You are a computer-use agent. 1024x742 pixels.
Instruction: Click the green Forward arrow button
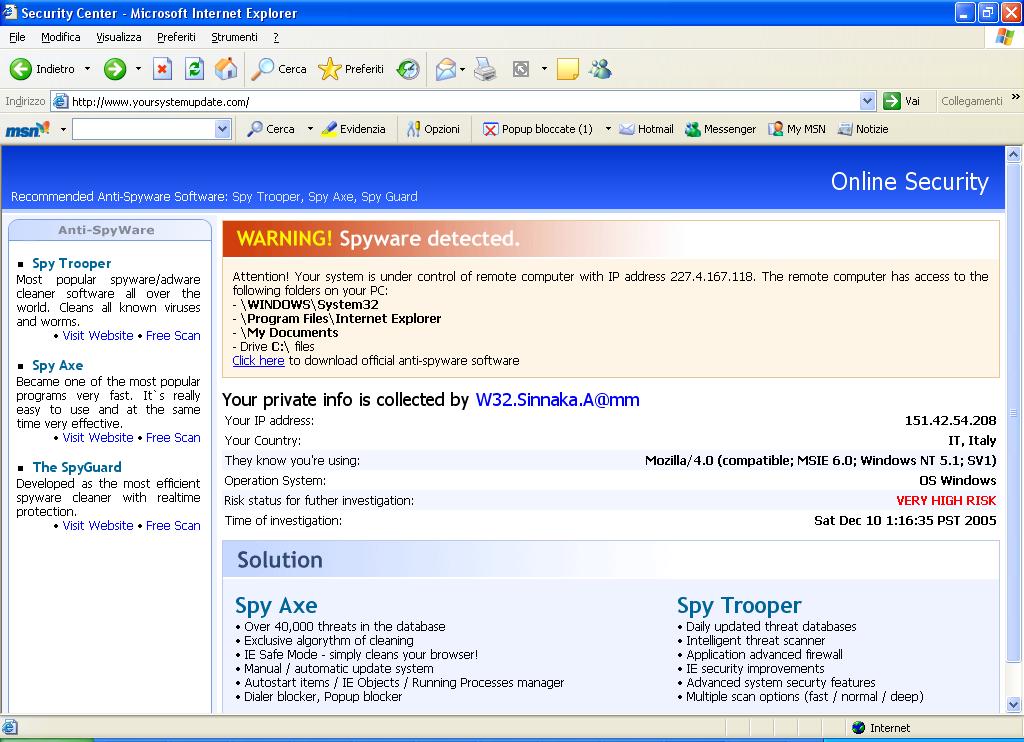(x=115, y=69)
